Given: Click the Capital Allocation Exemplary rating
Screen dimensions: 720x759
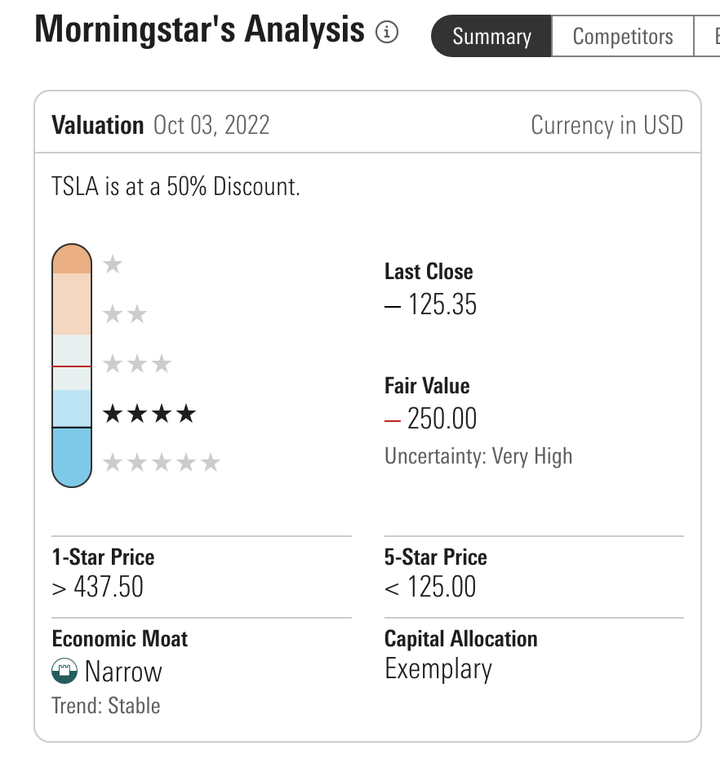Looking at the screenshot, I should click(x=438, y=669).
